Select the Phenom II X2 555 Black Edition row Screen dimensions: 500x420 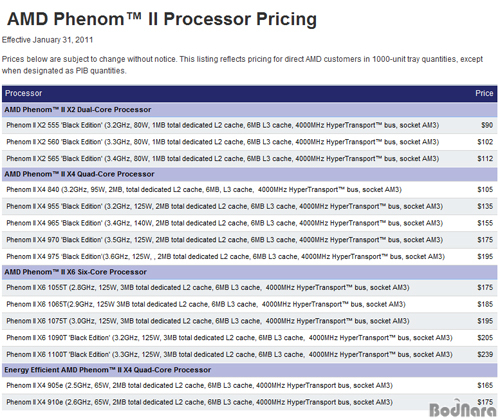click(x=250, y=125)
